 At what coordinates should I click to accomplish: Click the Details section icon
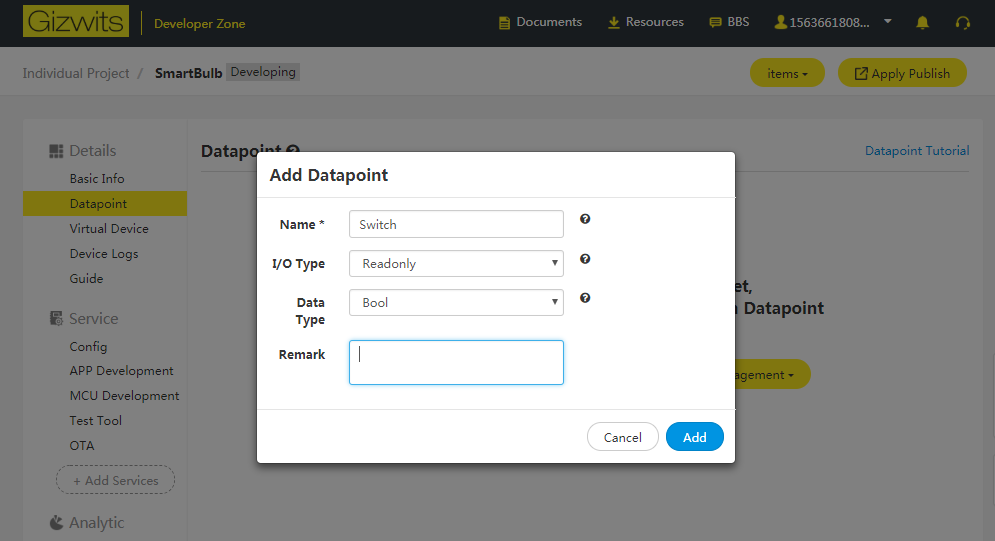coord(56,151)
